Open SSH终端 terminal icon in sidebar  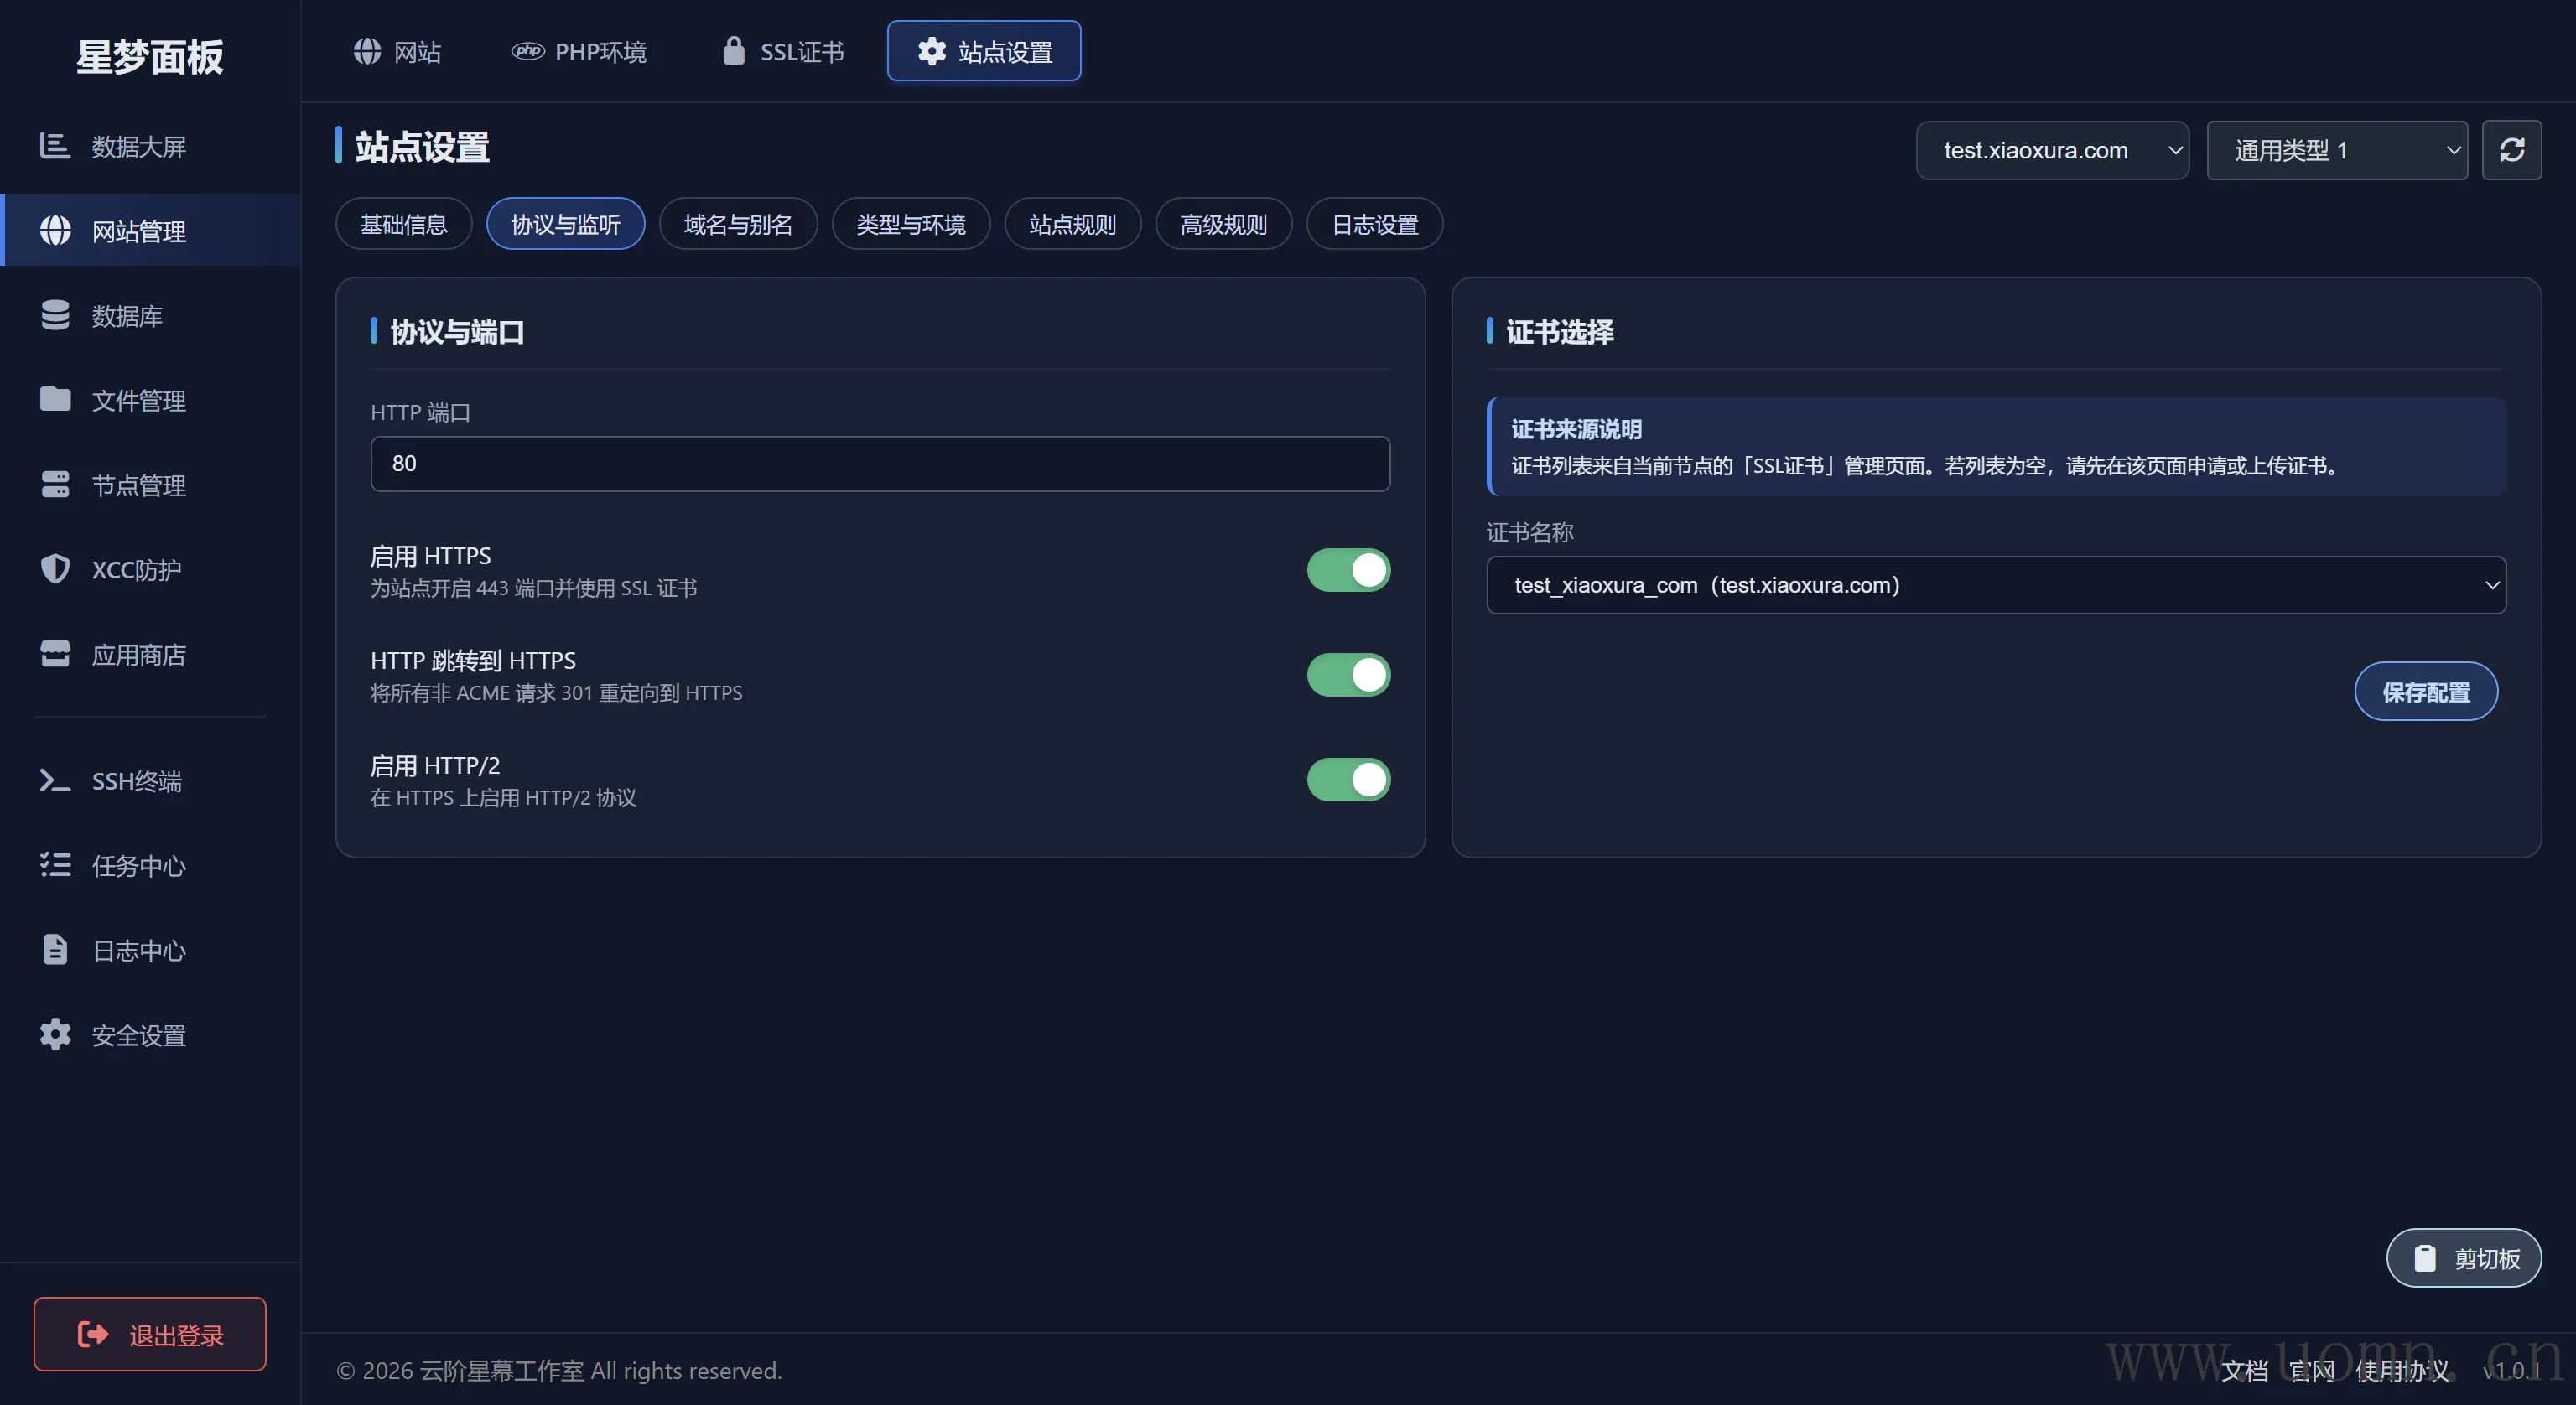pos(55,780)
